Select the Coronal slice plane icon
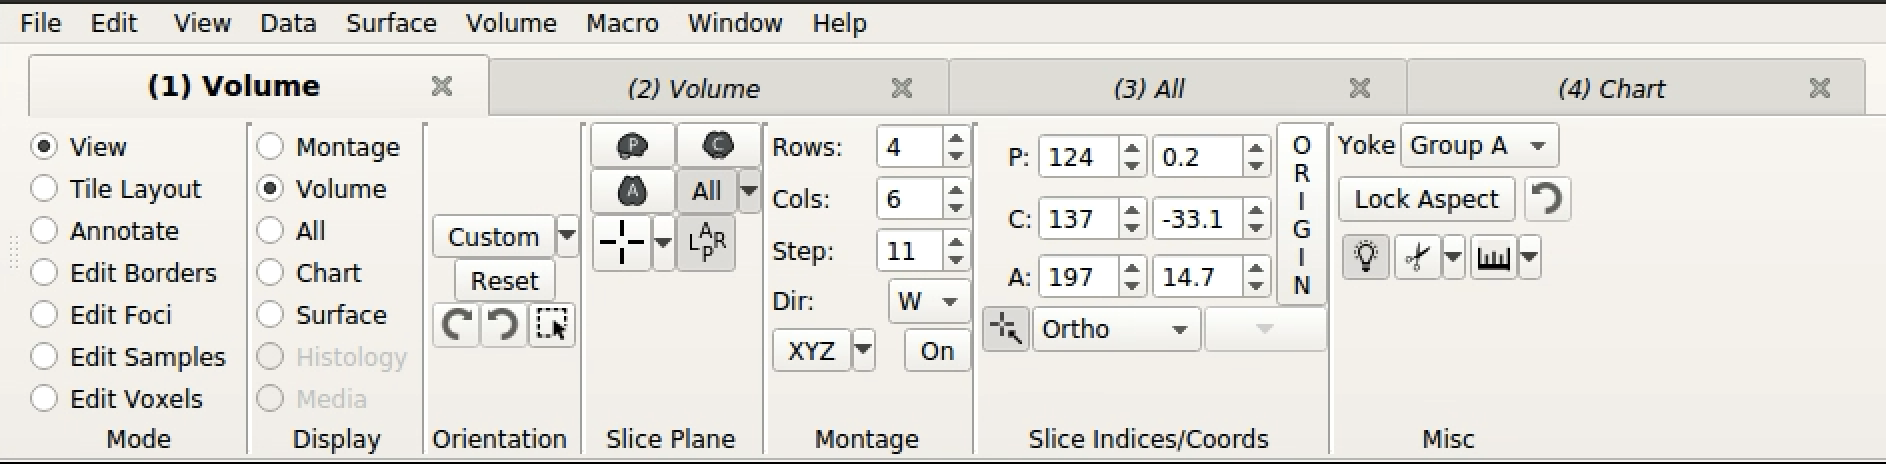 tap(717, 146)
